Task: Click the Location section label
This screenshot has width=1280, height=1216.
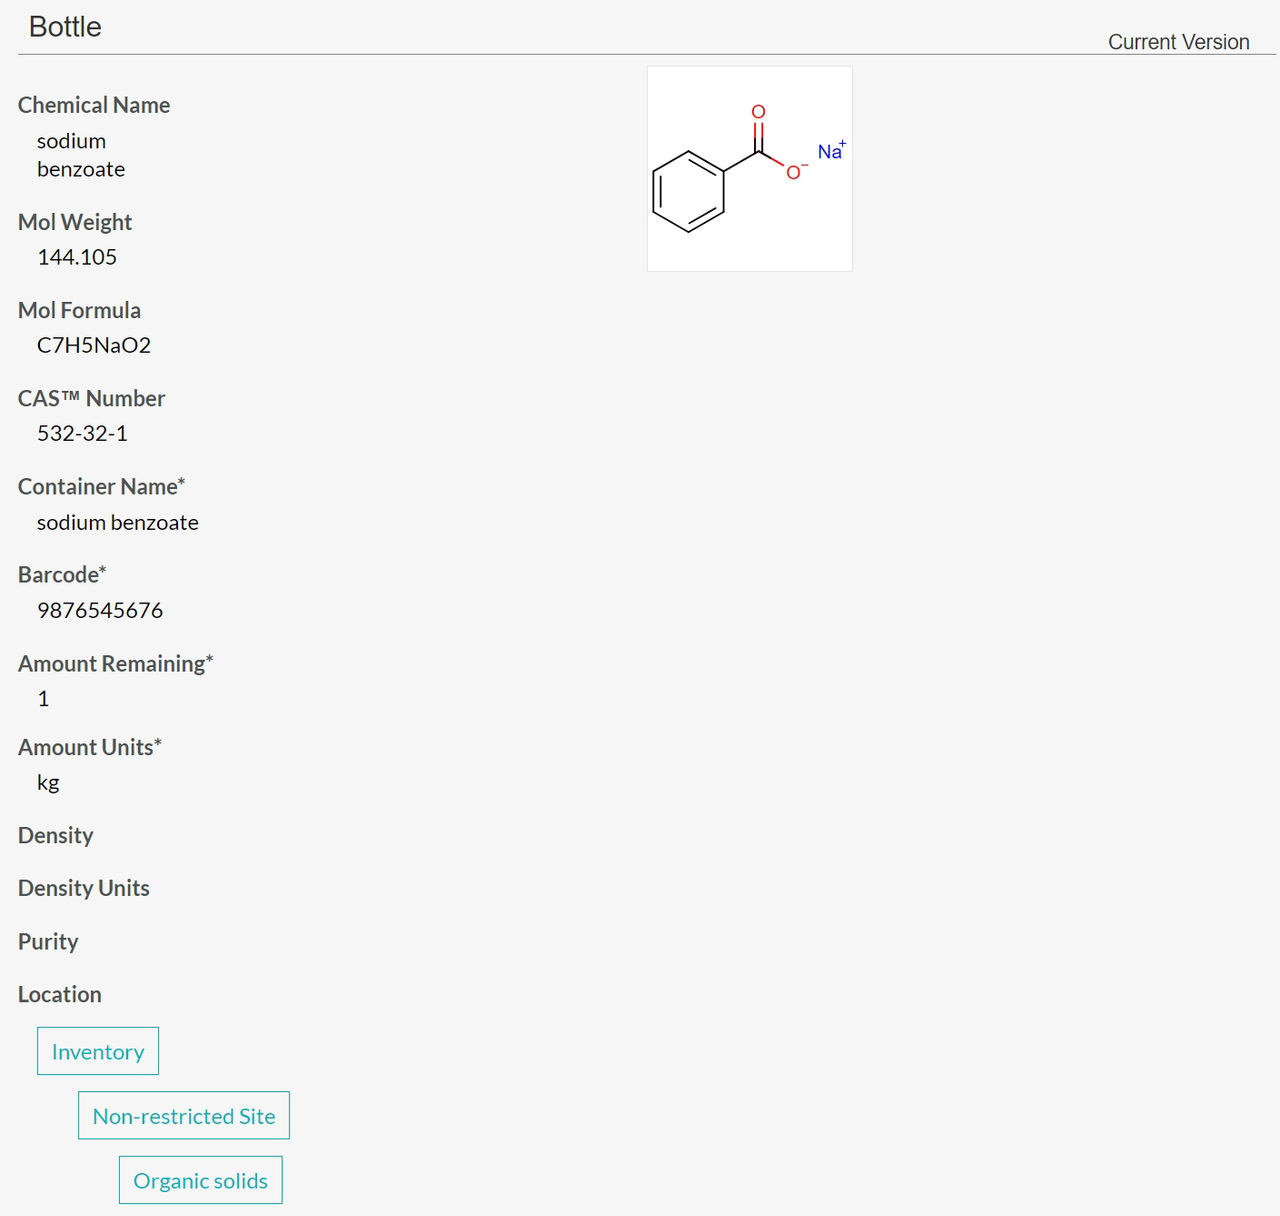Action: [x=60, y=994]
